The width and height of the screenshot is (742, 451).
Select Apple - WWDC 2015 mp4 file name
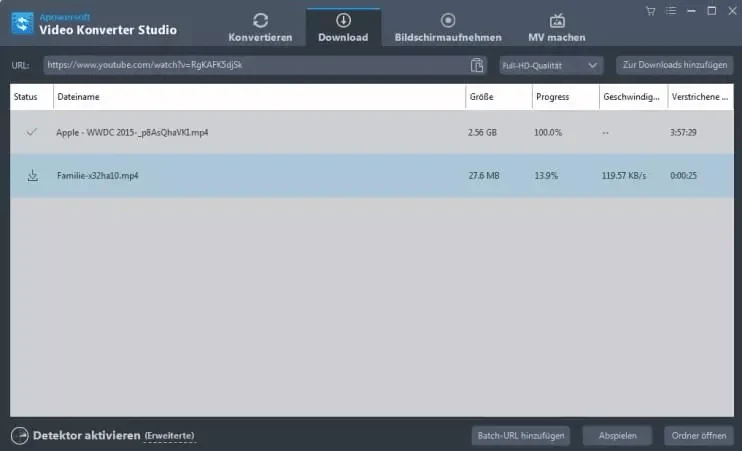coord(132,133)
